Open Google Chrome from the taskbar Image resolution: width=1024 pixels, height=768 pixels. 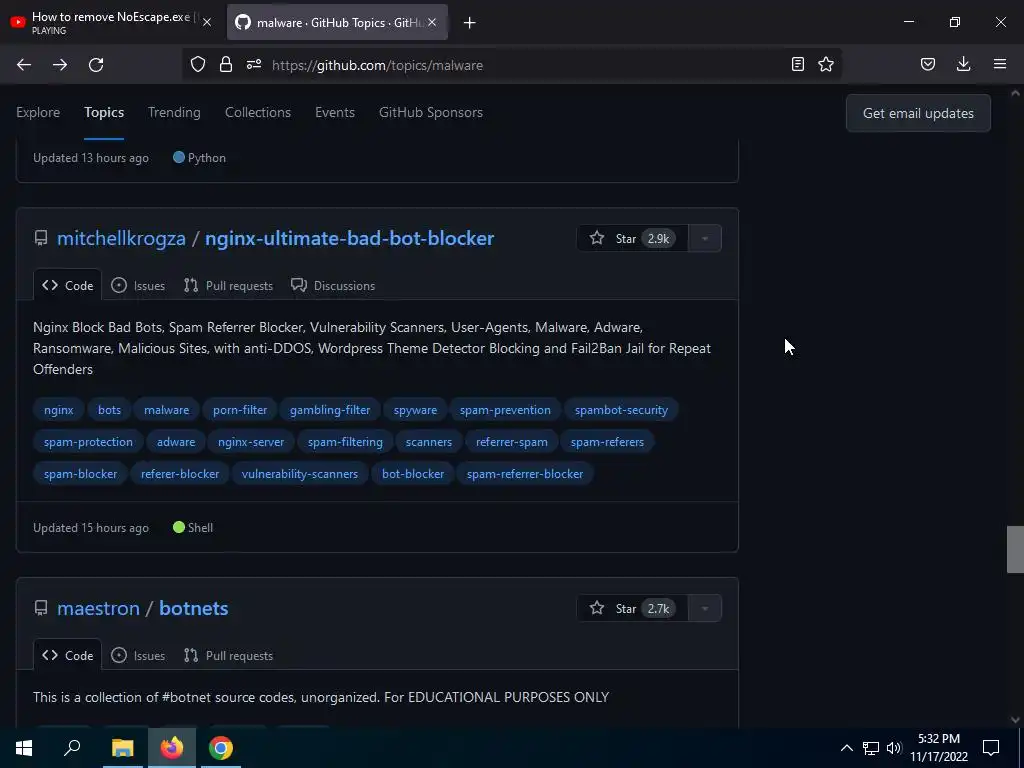tap(221, 748)
